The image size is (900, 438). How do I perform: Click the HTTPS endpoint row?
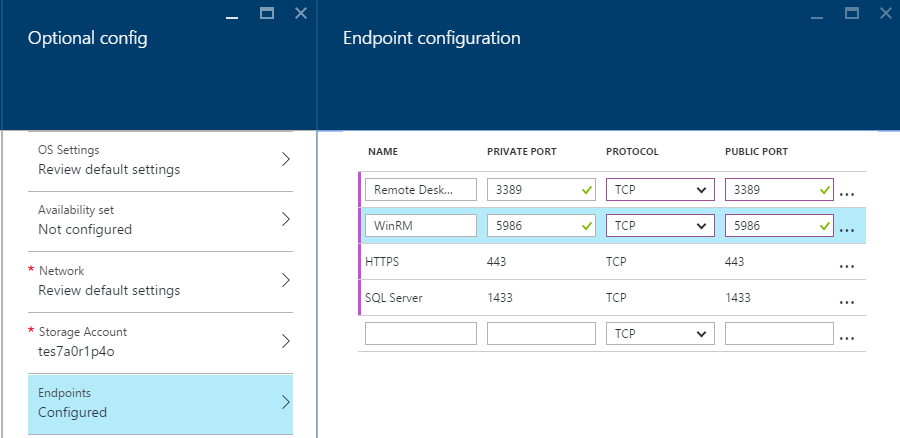point(600,262)
